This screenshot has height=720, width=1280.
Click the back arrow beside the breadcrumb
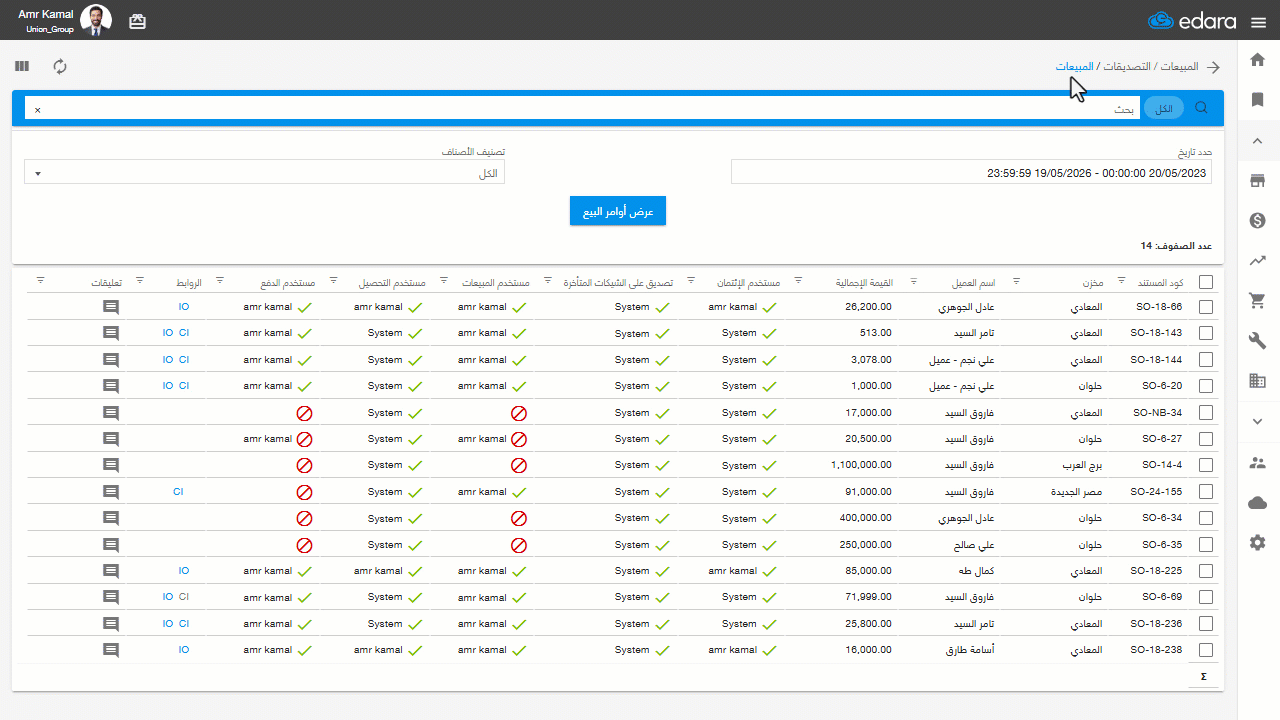click(x=1214, y=67)
